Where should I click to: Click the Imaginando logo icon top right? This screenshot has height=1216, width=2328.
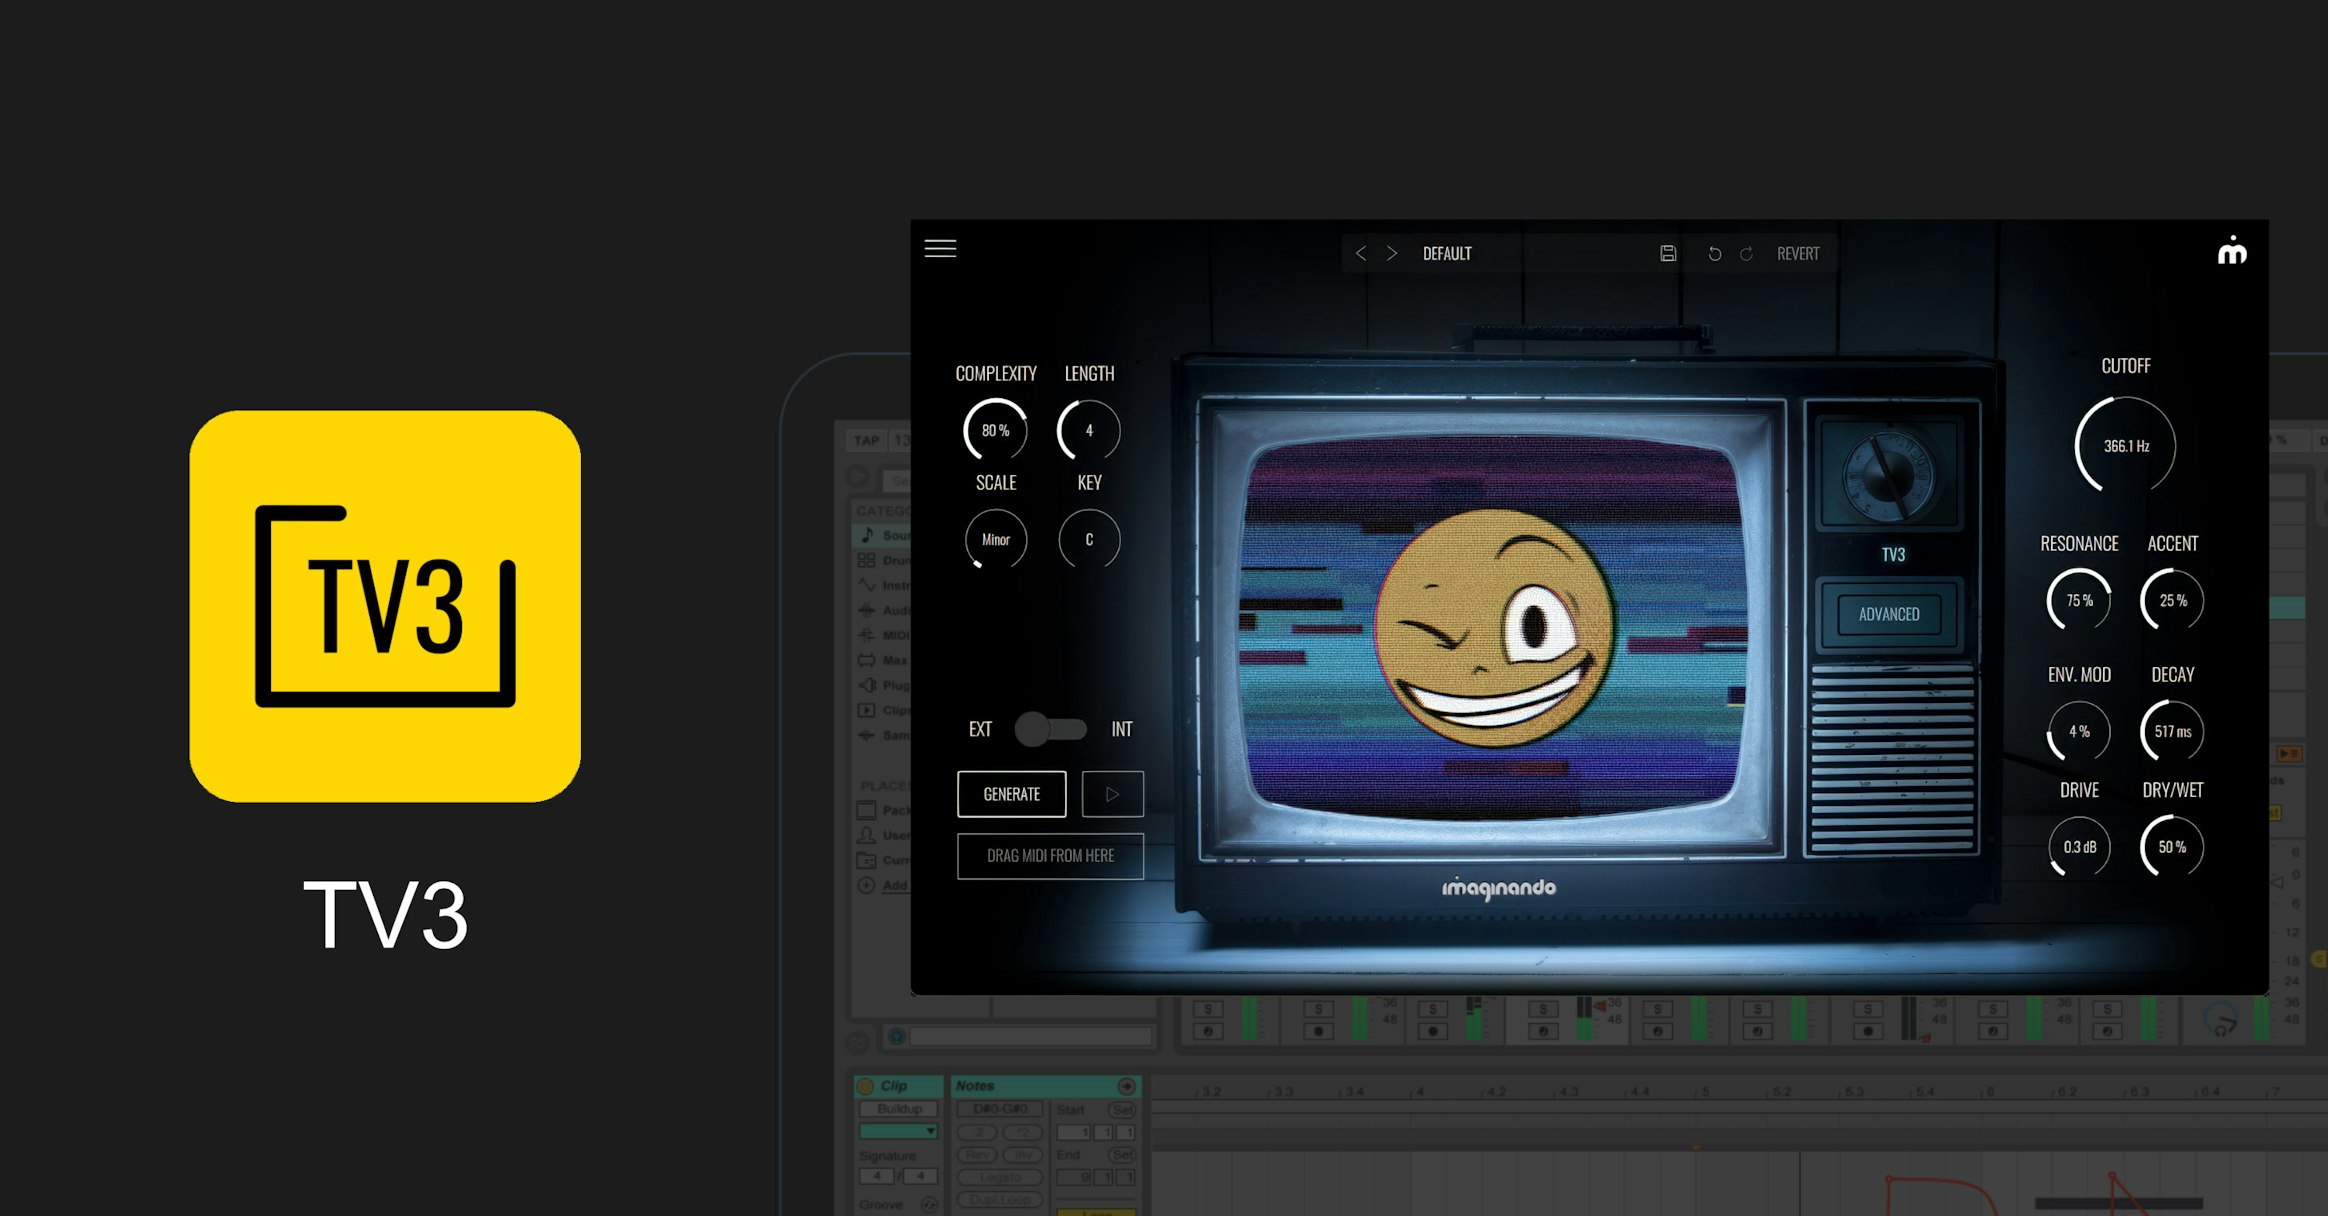point(2232,251)
